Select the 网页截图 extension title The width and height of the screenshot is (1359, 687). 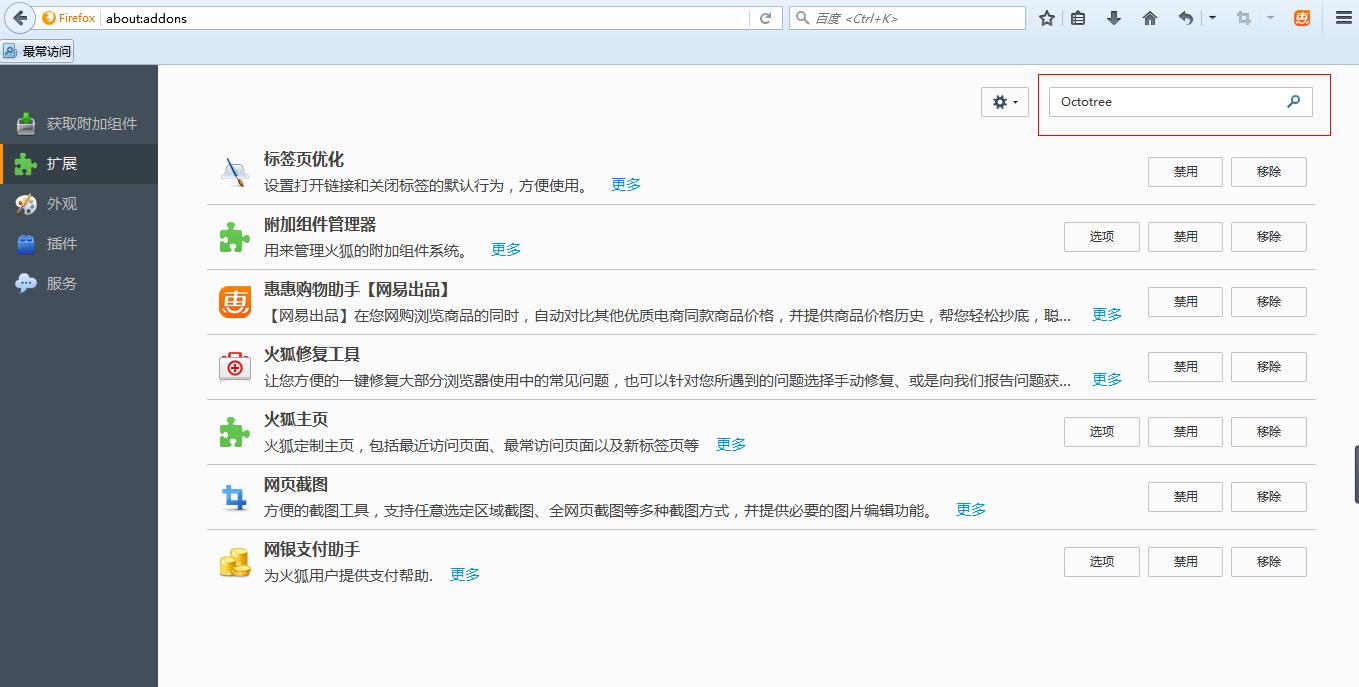(296, 485)
